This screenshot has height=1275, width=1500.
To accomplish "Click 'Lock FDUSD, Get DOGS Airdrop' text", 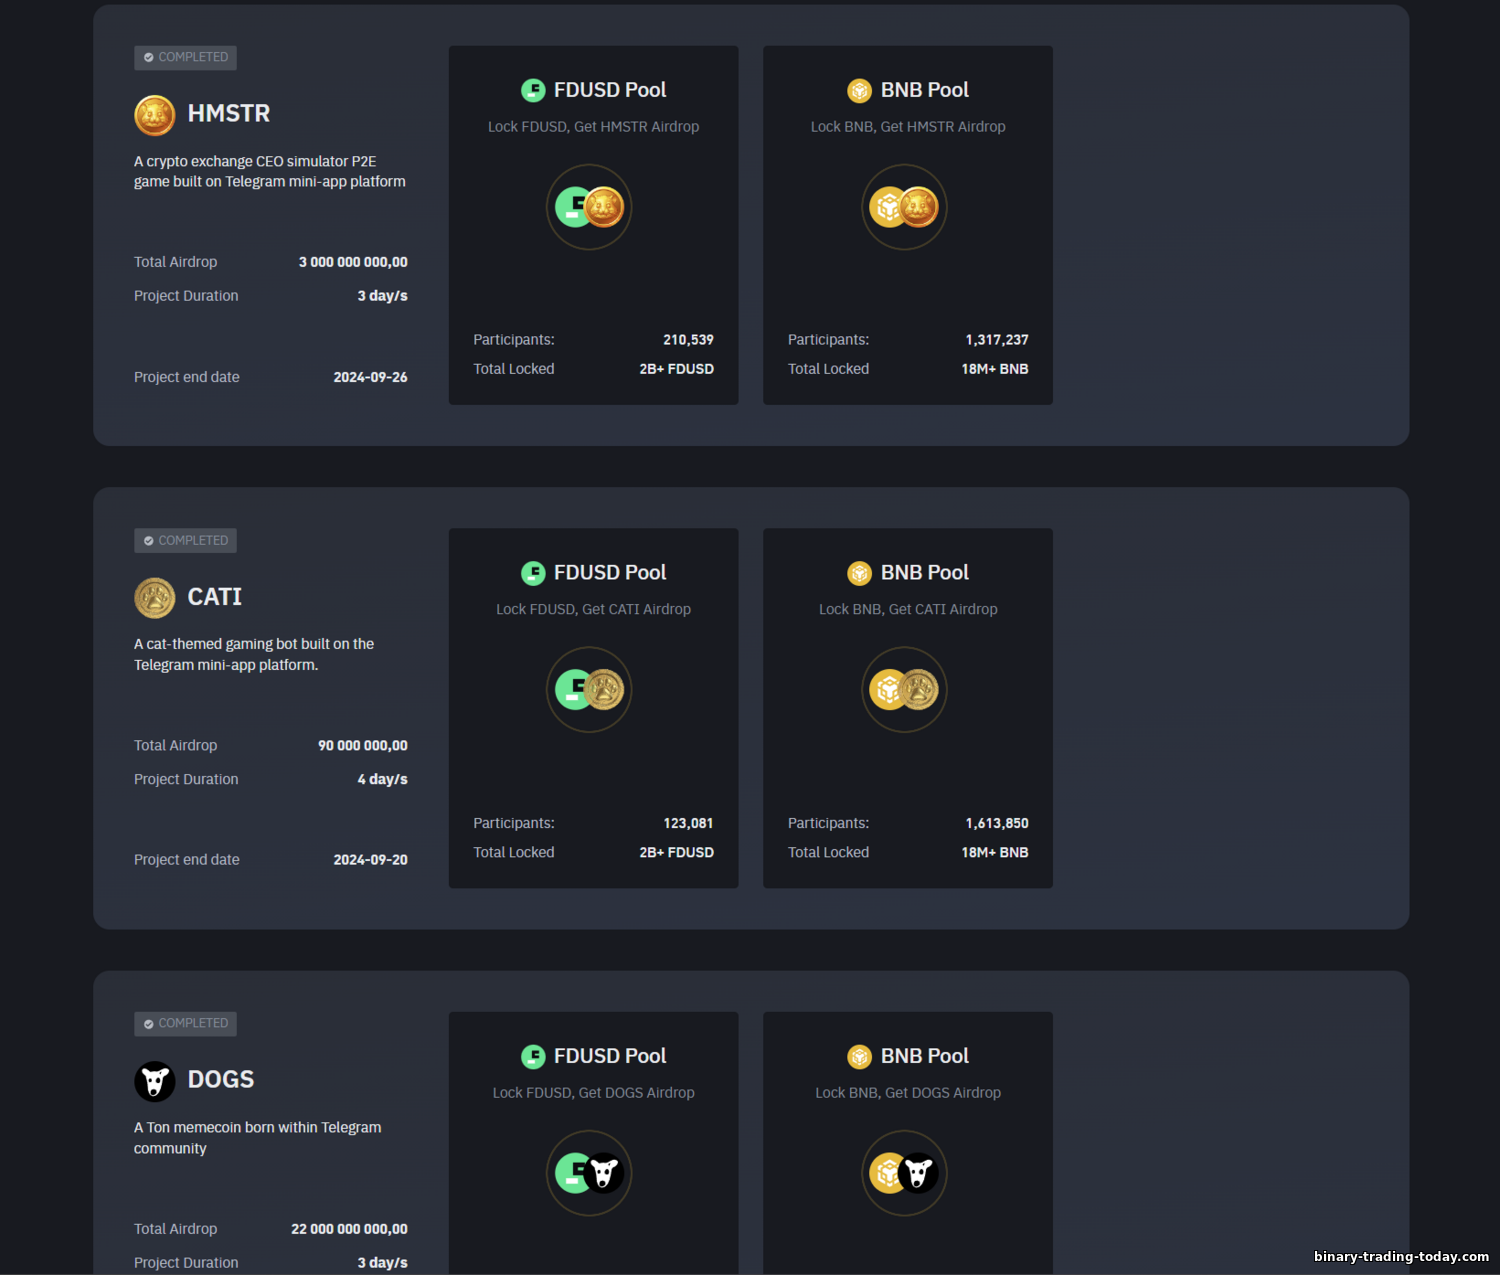I will (x=594, y=1093).
